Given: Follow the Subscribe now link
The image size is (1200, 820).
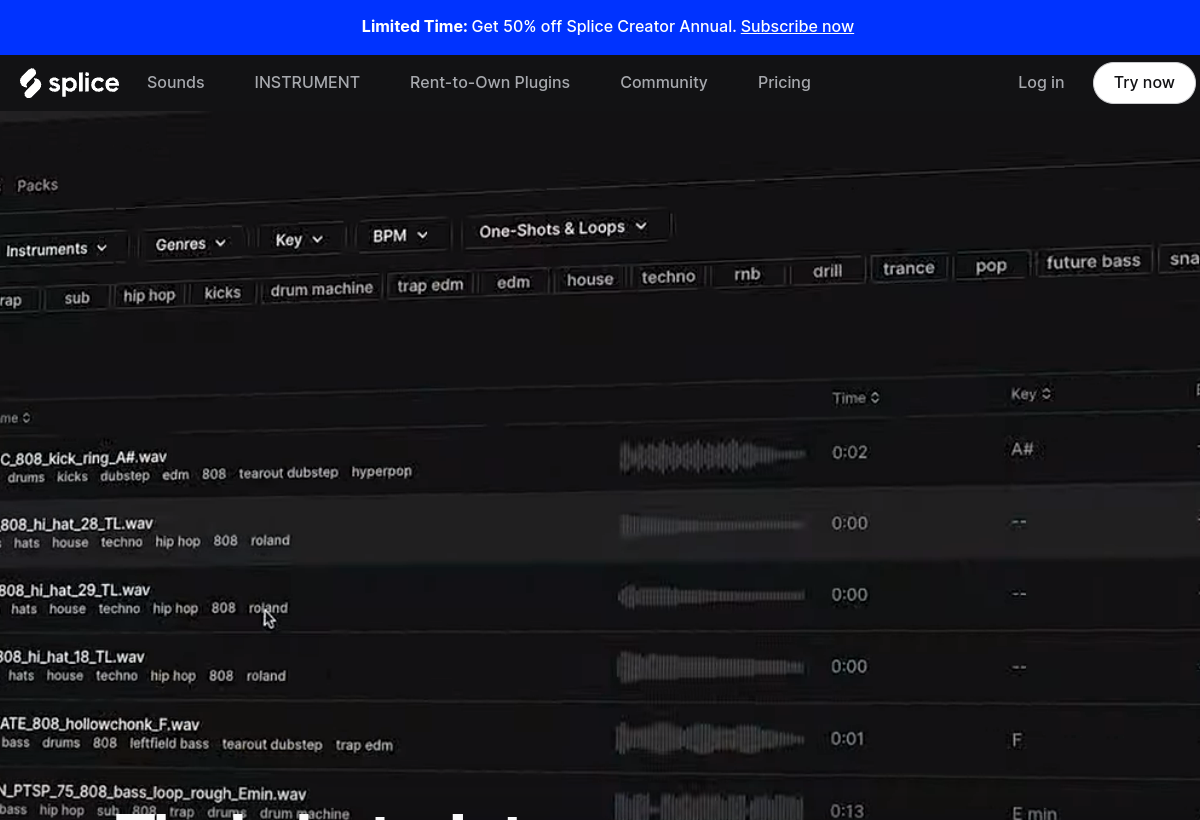Looking at the screenshot, I should 797,27.
